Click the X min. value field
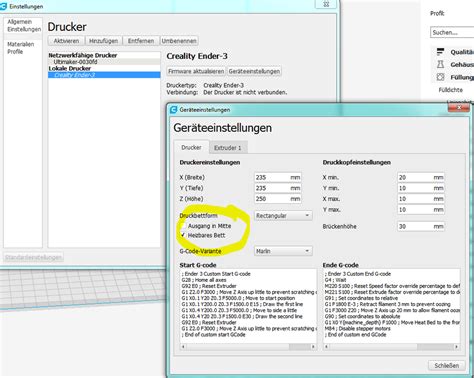The width and height of the screenshot is (474, 378). click(x=421, y=177)
